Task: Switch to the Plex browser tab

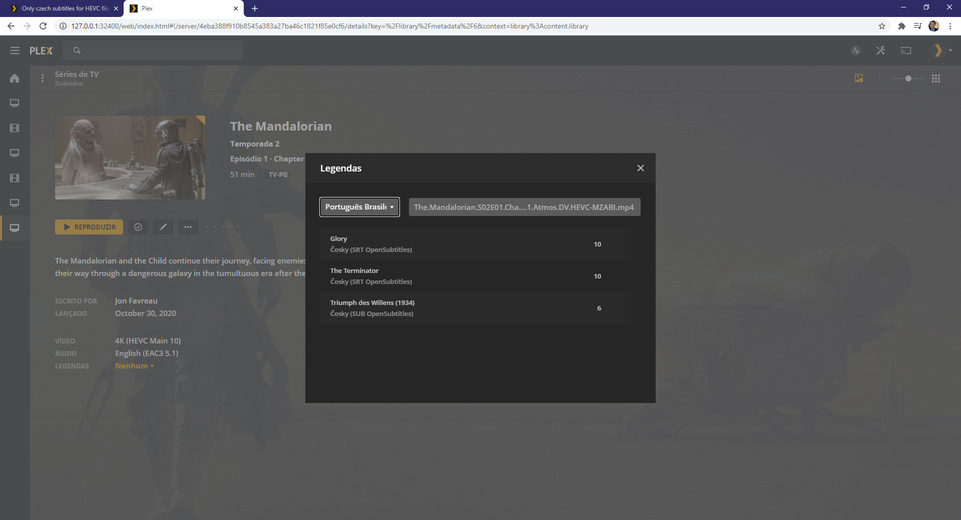Action: (x=183, y=9)
